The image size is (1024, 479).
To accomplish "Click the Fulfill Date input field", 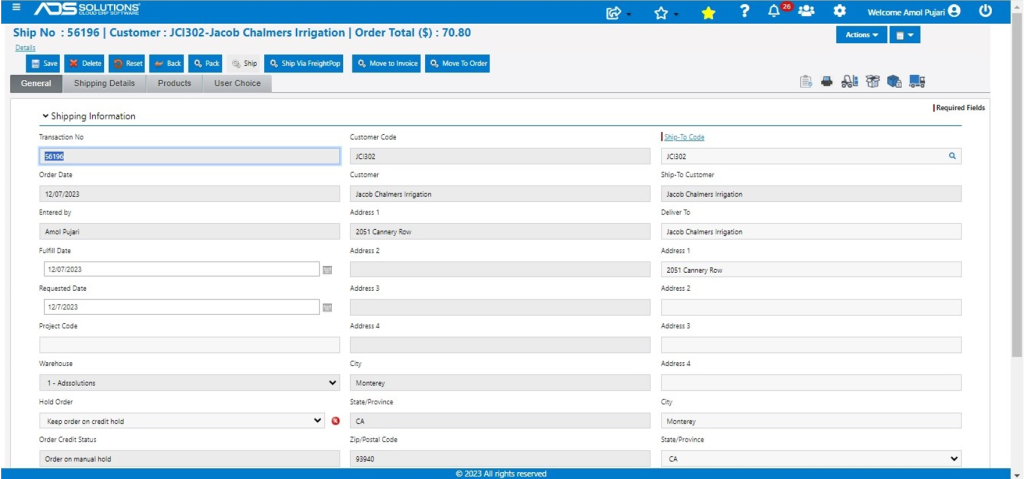I will coord(182,269).
